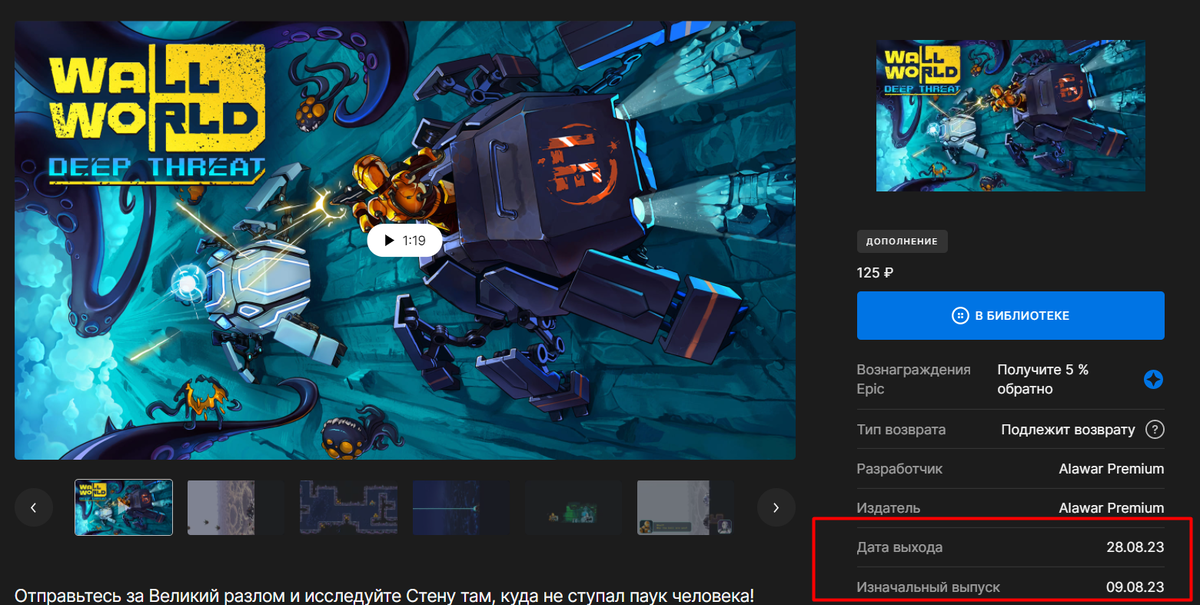Click the Разработчик label
This screenshot has width=1200, height=605.
[900, 469]
